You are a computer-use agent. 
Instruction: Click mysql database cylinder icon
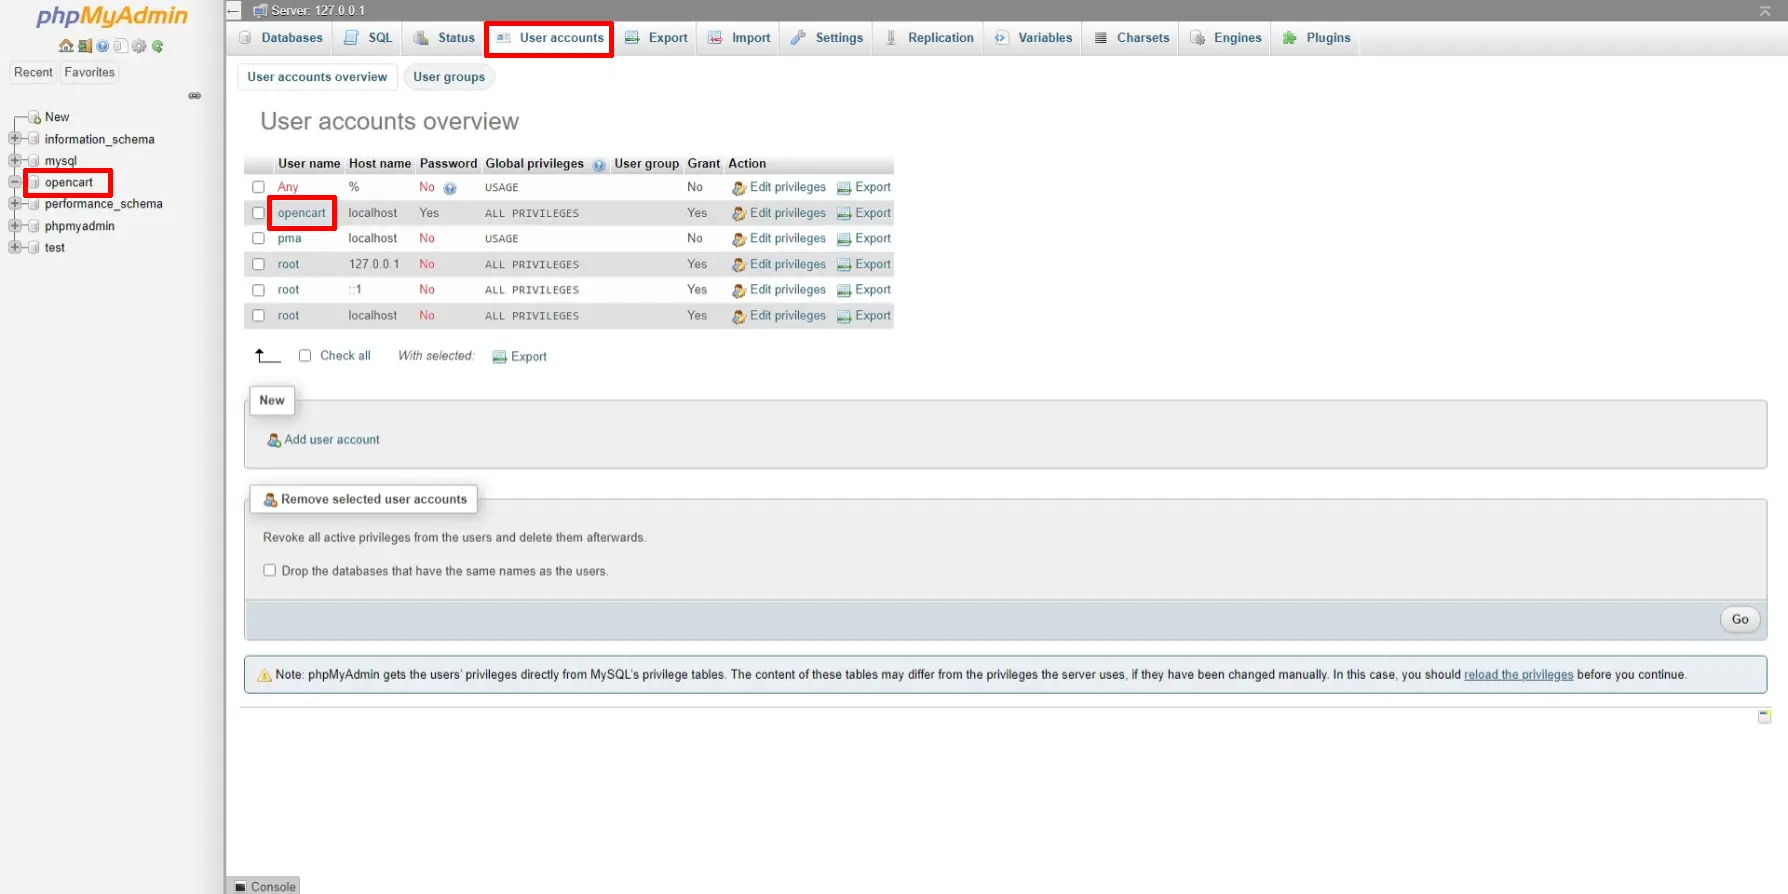tap(34, 161)
